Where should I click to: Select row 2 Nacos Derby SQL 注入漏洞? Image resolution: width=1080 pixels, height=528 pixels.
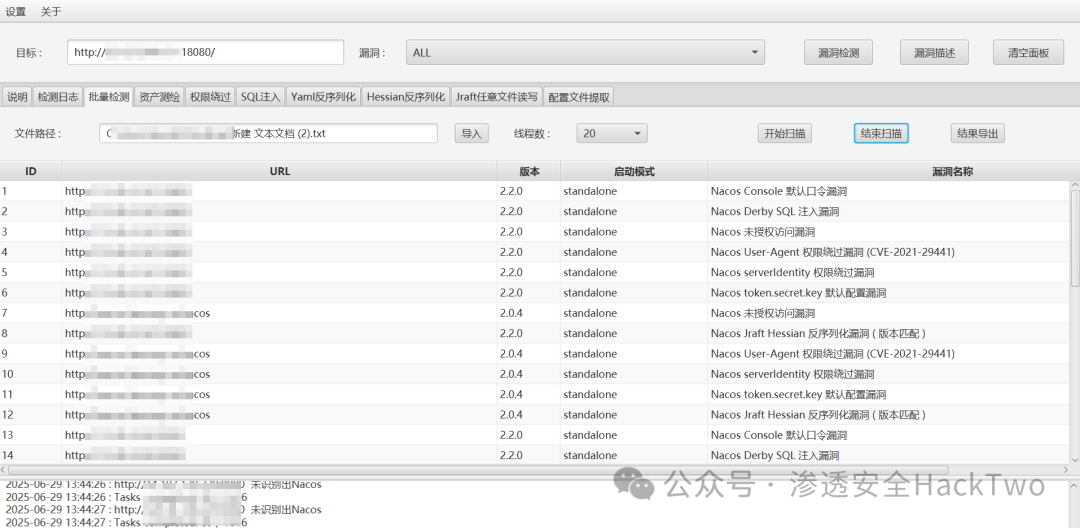point(534,211)
